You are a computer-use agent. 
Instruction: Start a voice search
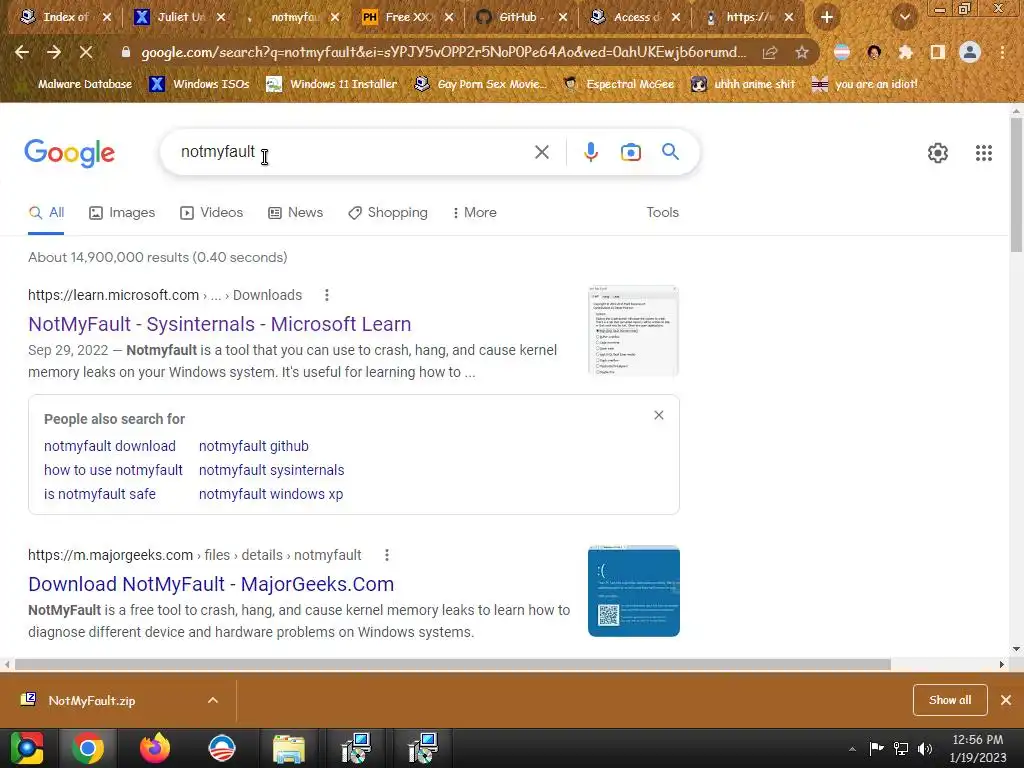click(x=590, y=152)
